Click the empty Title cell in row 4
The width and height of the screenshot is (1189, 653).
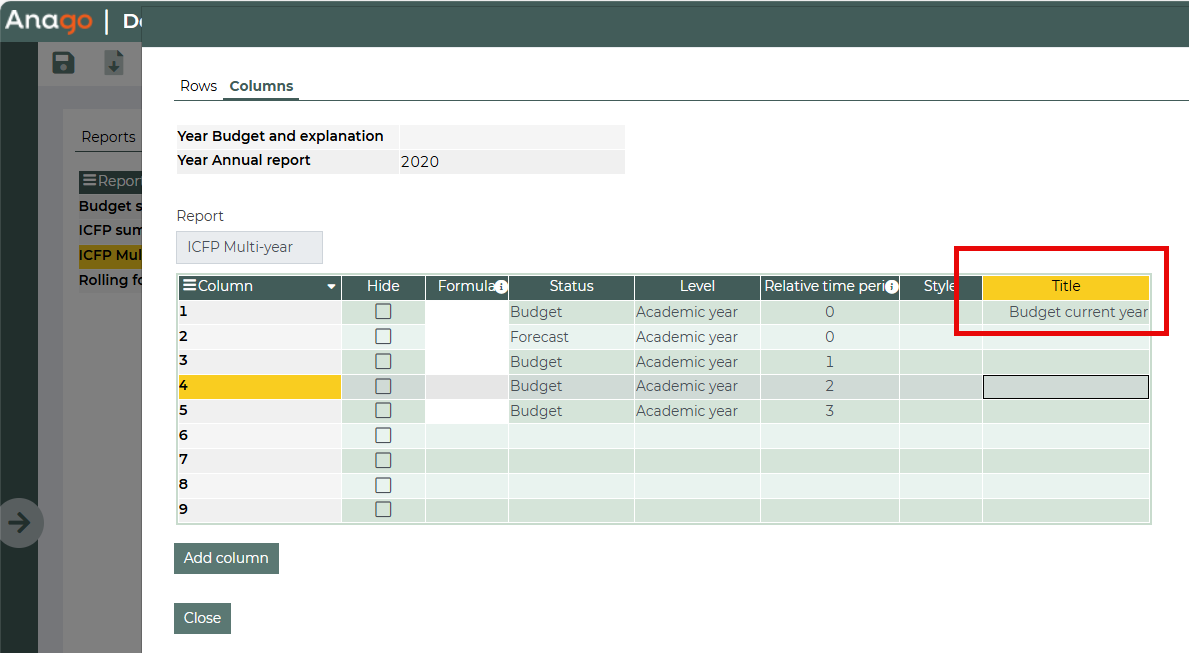pyautogui.click(x=1065, y=387)
